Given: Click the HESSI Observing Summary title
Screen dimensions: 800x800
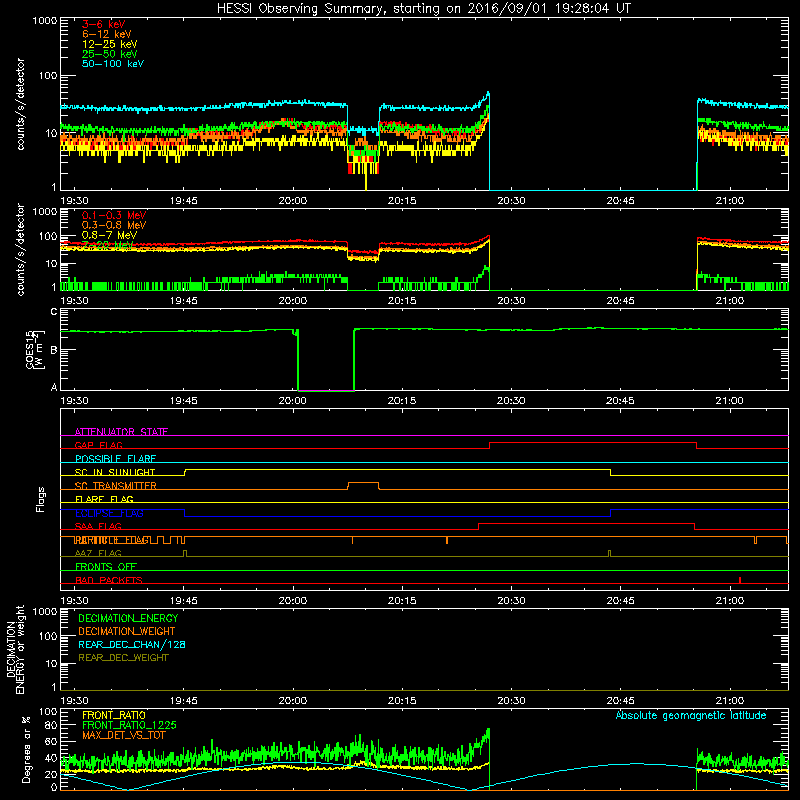Looking at the screenshot, I should [x=423, y=8].
